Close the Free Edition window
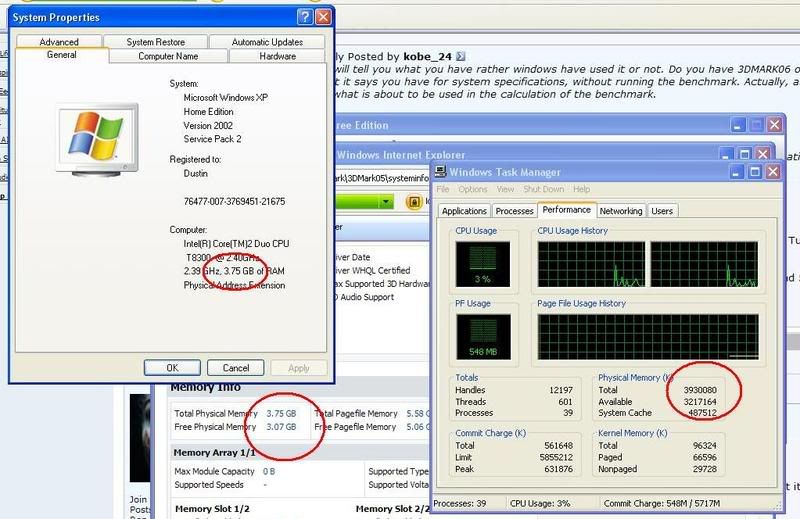The height and width of the screenshot is (519, 800). 774,125
